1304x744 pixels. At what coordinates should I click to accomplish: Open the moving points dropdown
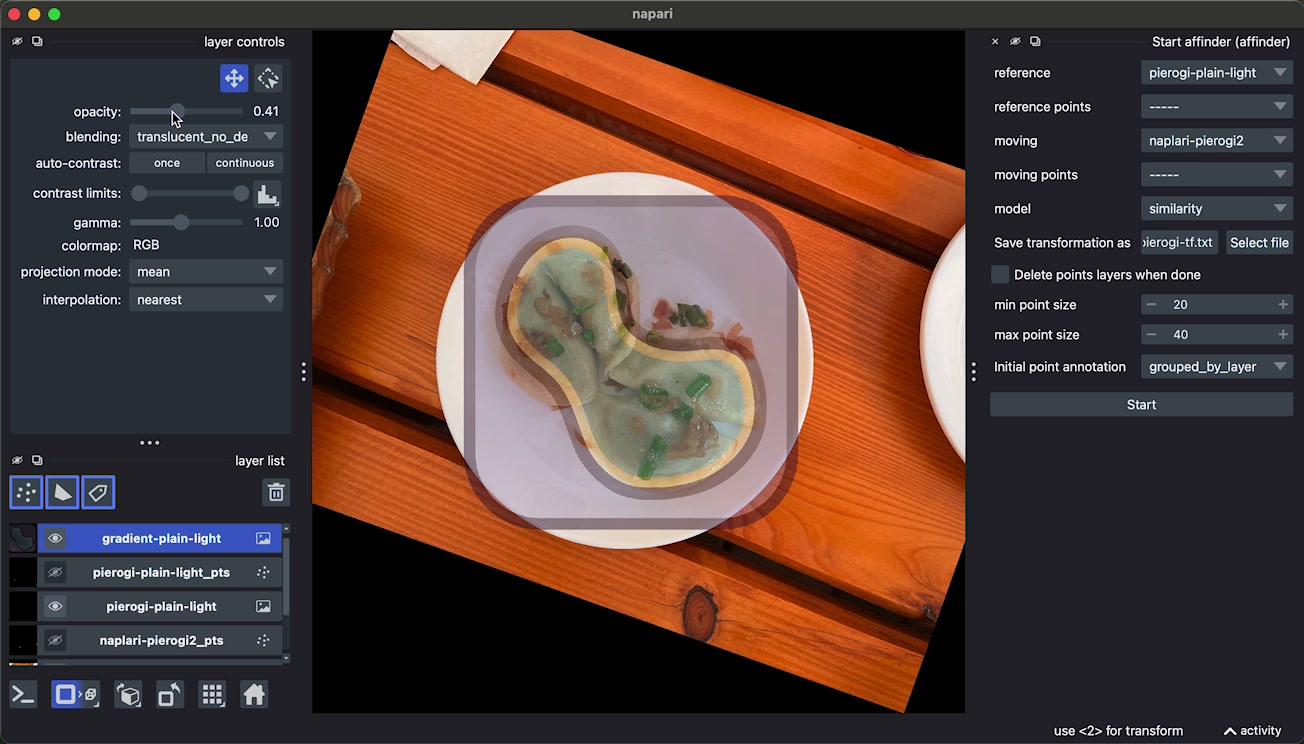coord(1217,175)
